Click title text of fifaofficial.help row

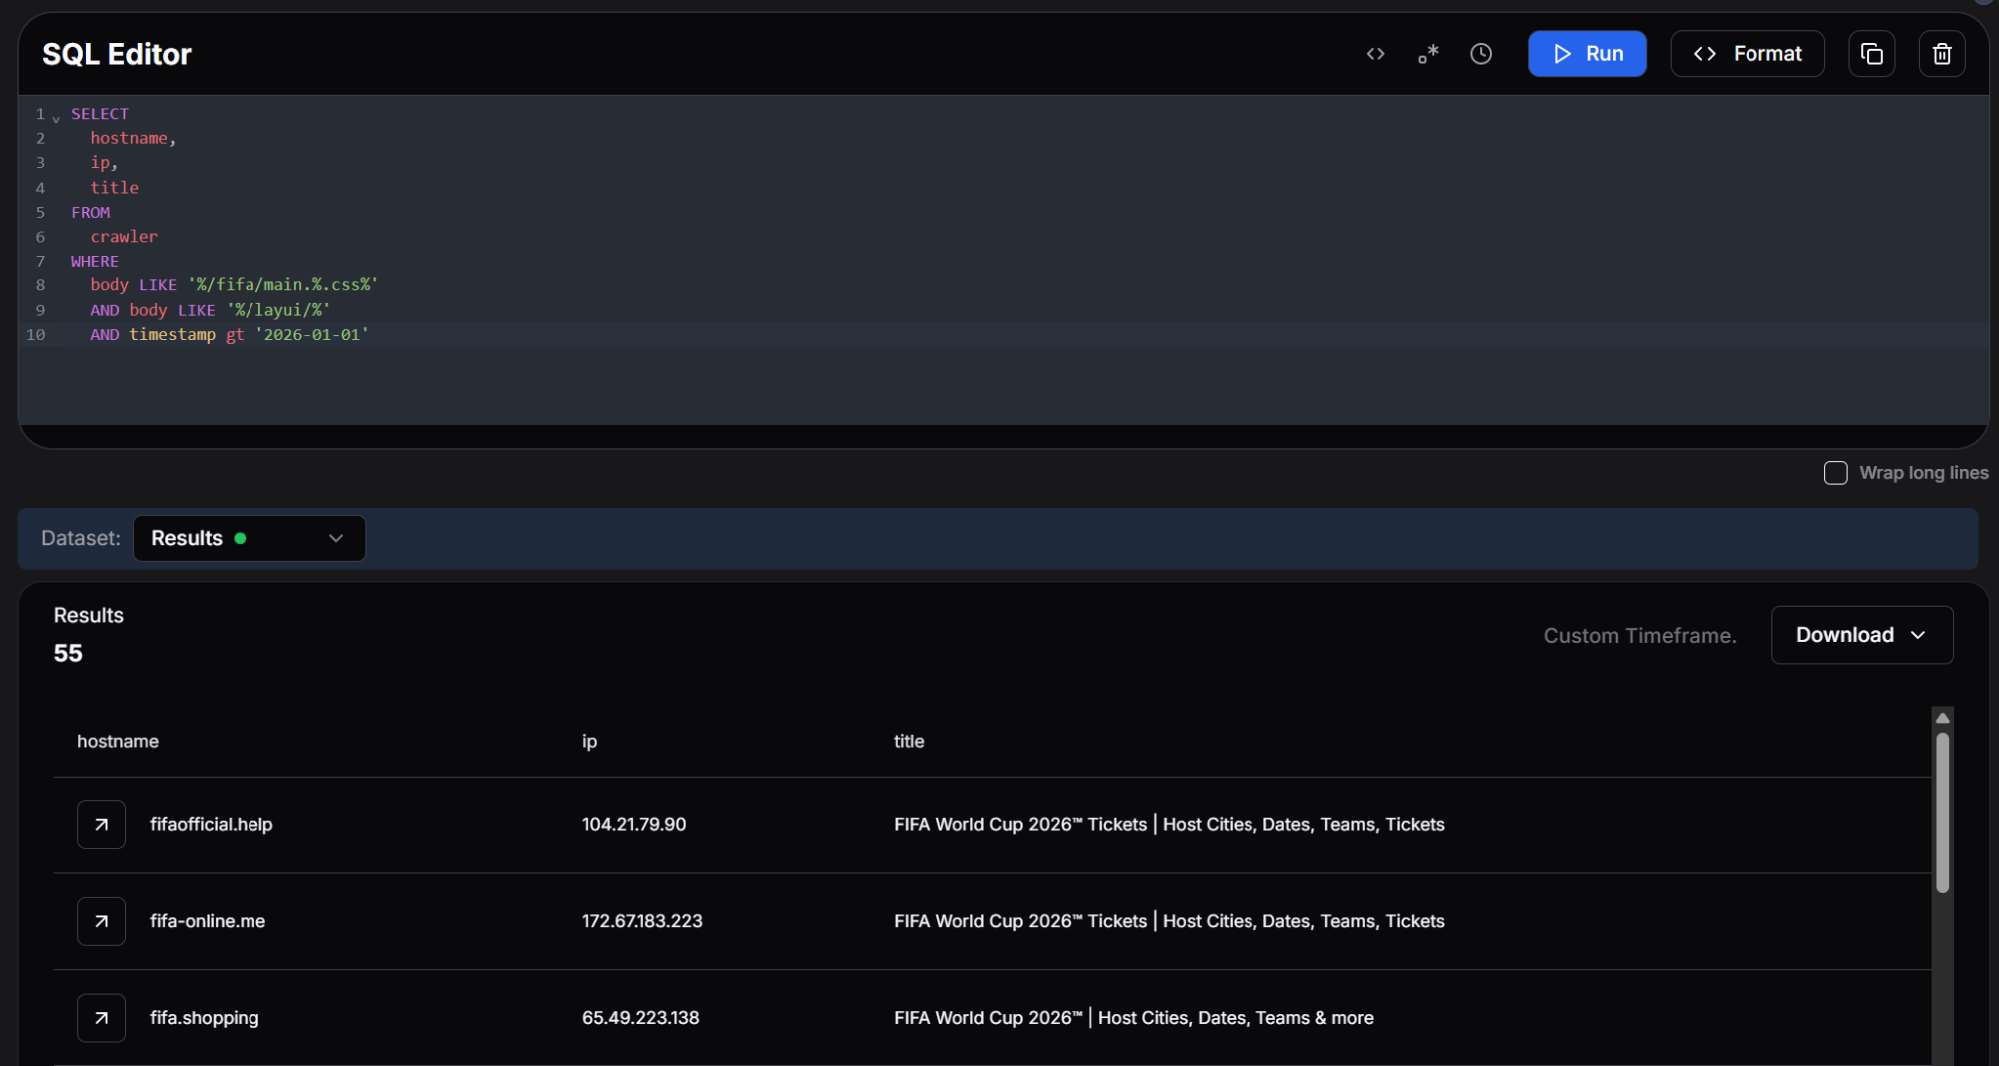click(1169, 825)
